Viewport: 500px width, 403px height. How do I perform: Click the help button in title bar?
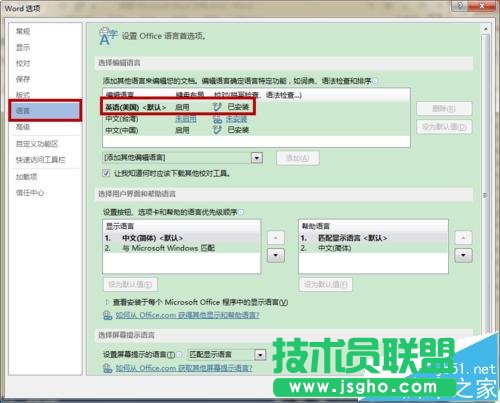click(x=460, y=5)
